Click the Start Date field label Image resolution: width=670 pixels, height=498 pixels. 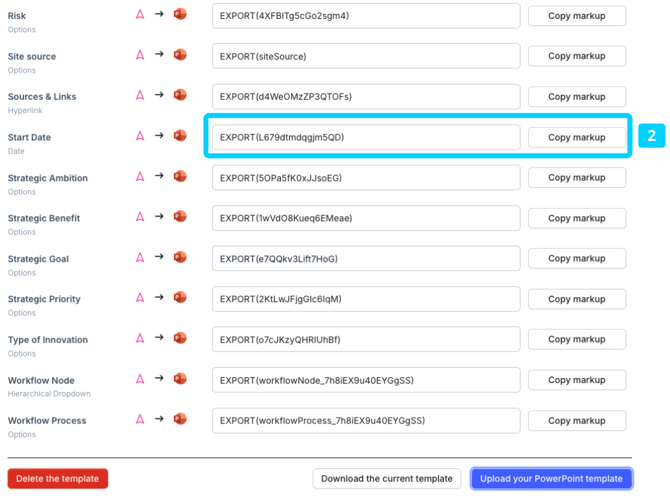pyautogui.click(x=29, y=137)
